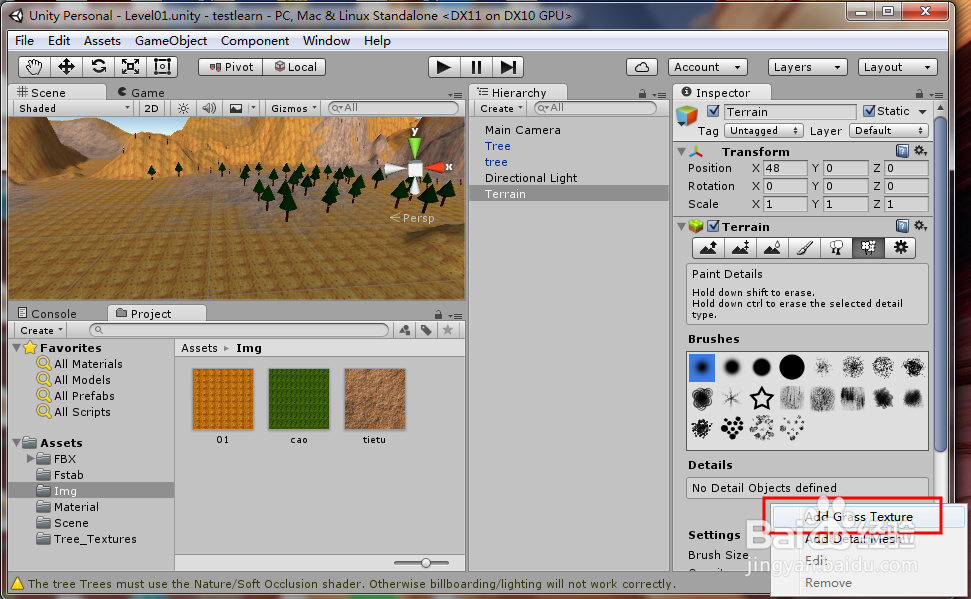This screenshot has width=971, height=599.
Task: Open Terrain component gear menu
Action: (x=920, y=226)
